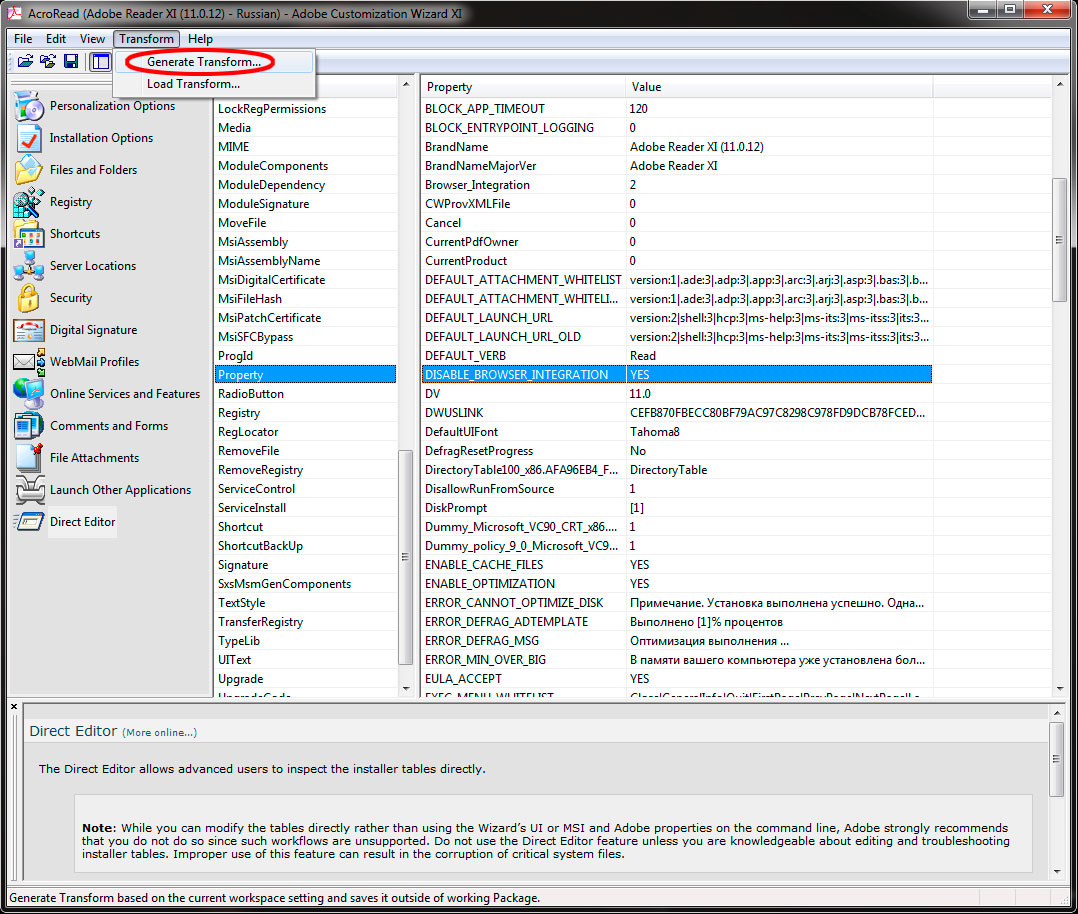Viewport: 1078px width, 914px height.
Task: Select the SxsMsmGenComponents table
Action: [x=305, y=584]
